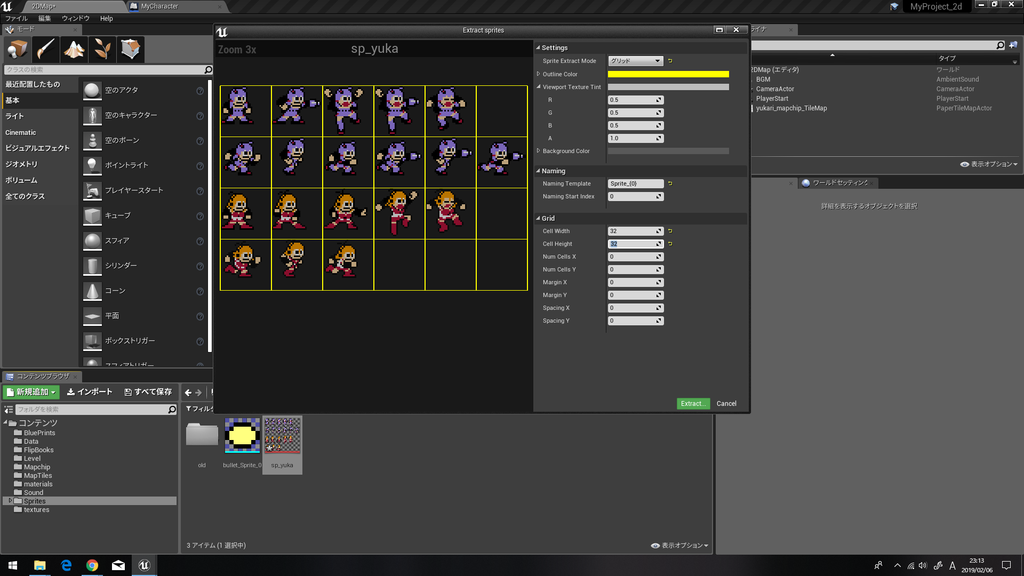Reset Sprite Extract Mode to default arrow
Image resolution: width=1024 pixels, height=576 pixels.
coord(670,61)
